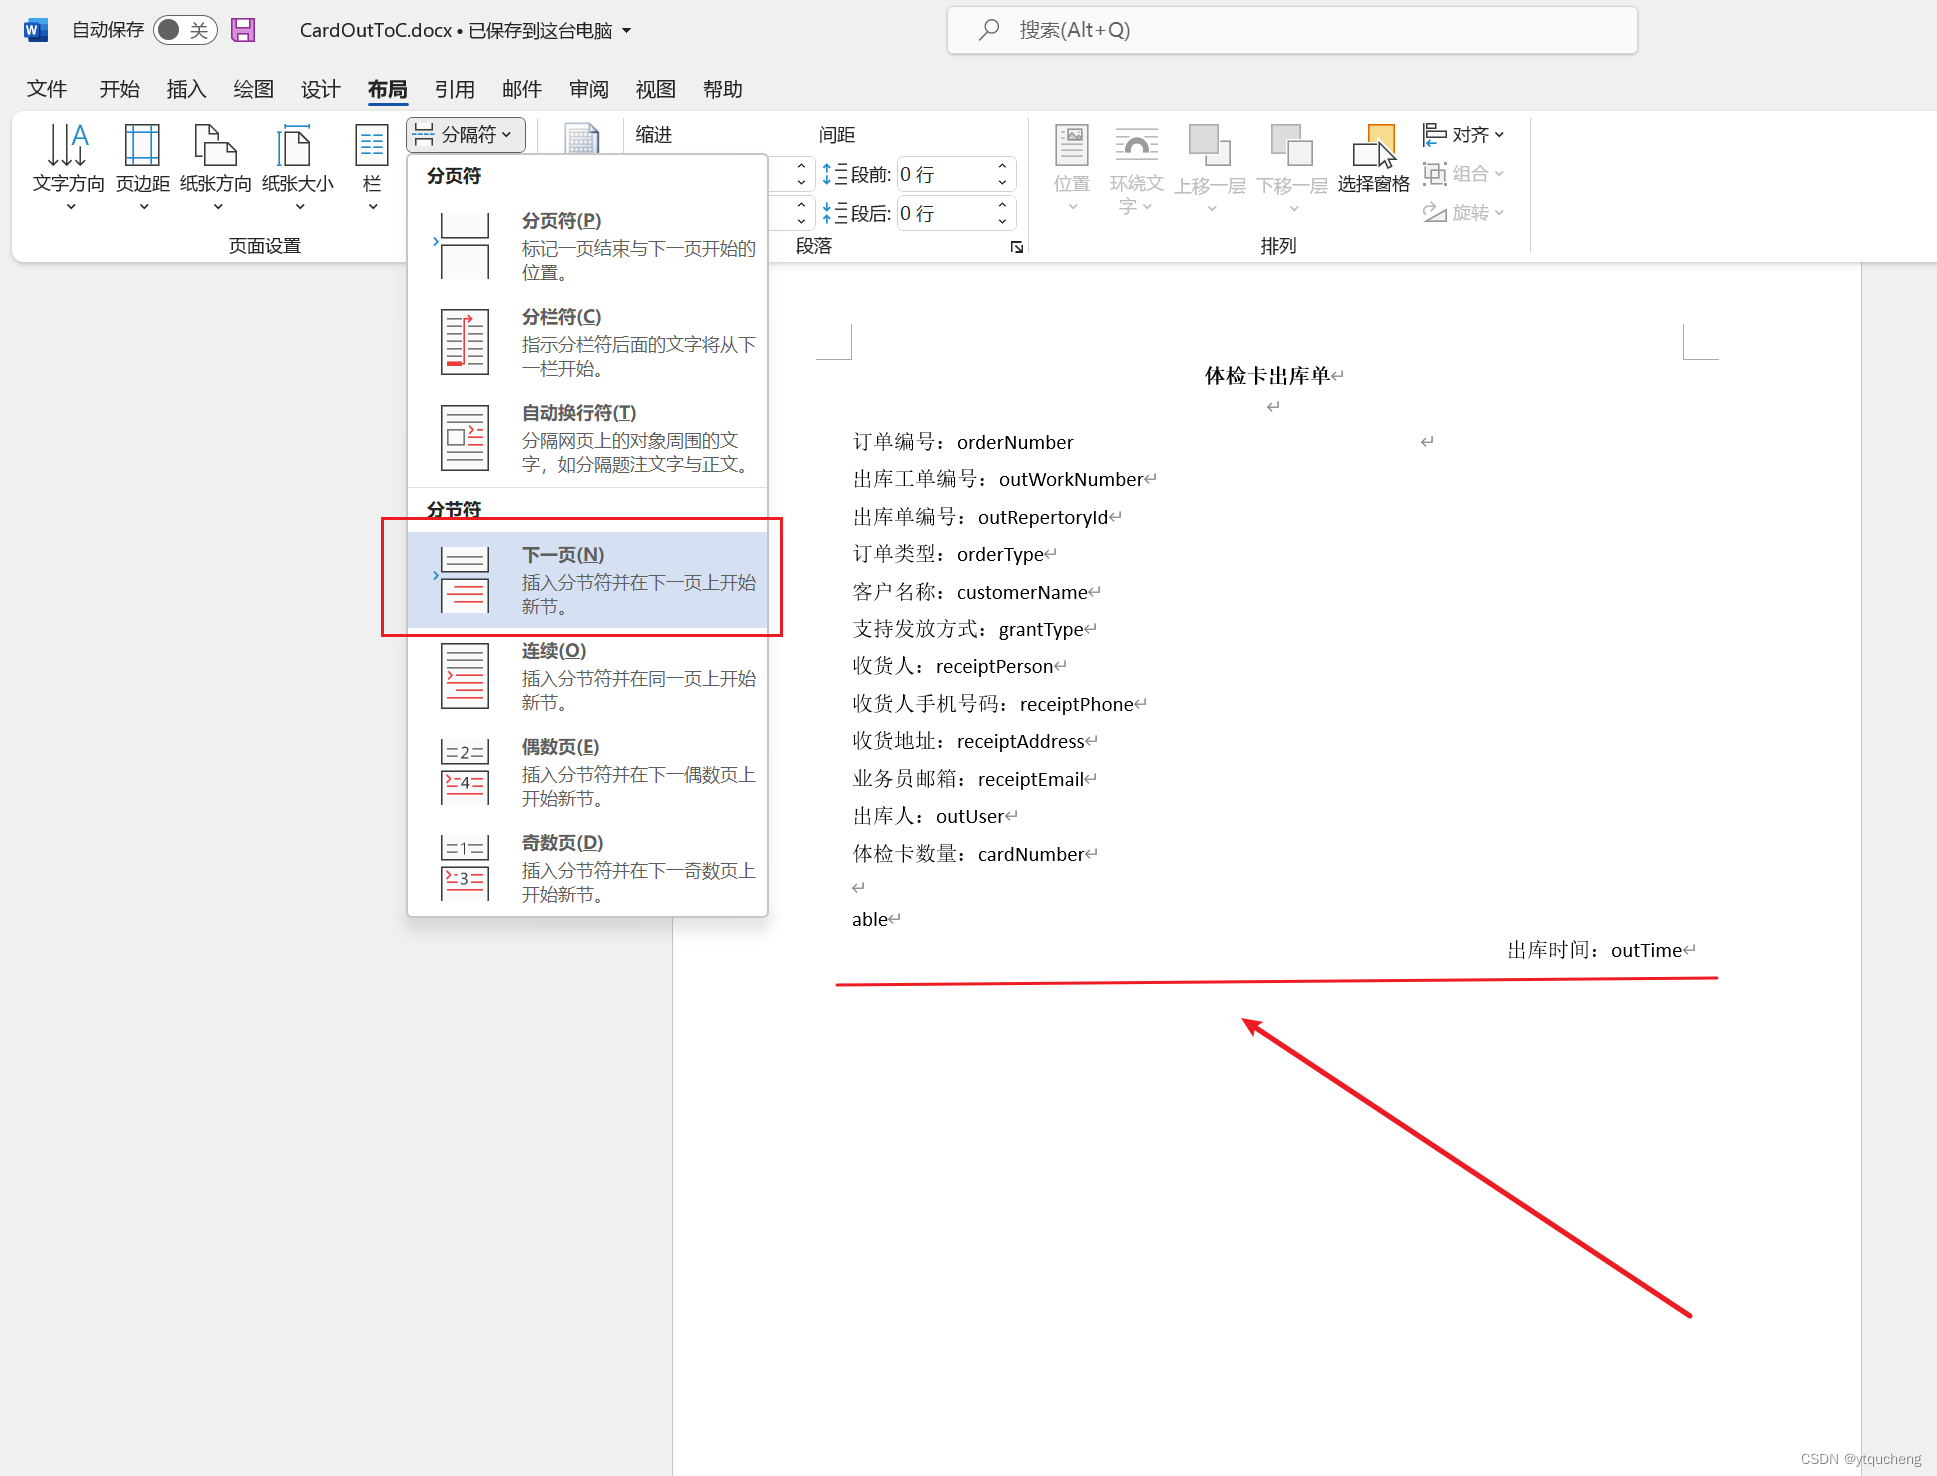Viewport: 1937px width, 1476px height.
Task: Click the purple Save icon
Action: click(x=243, y=30)
